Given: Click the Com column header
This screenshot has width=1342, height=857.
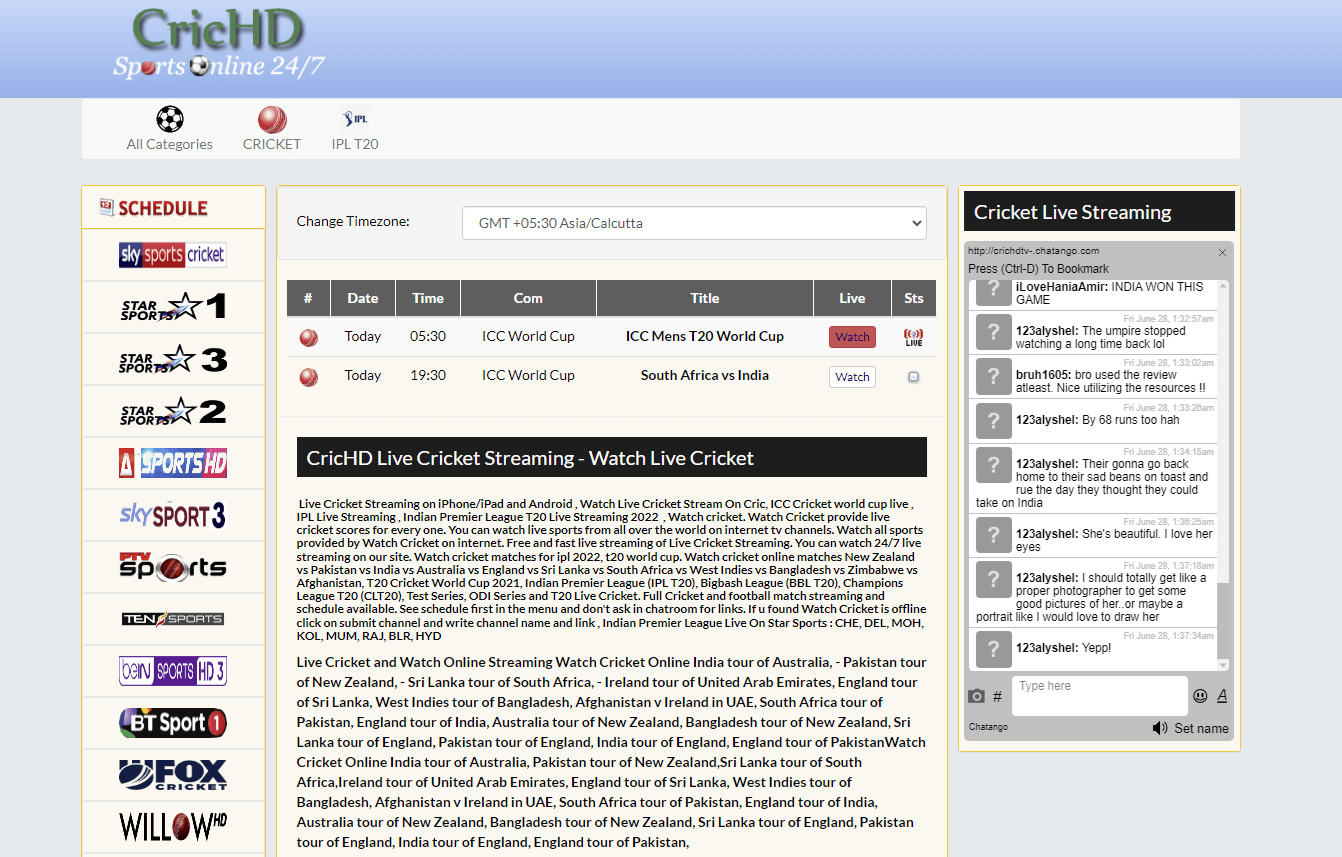Looking at the screenshot, I should pos(528,298).
